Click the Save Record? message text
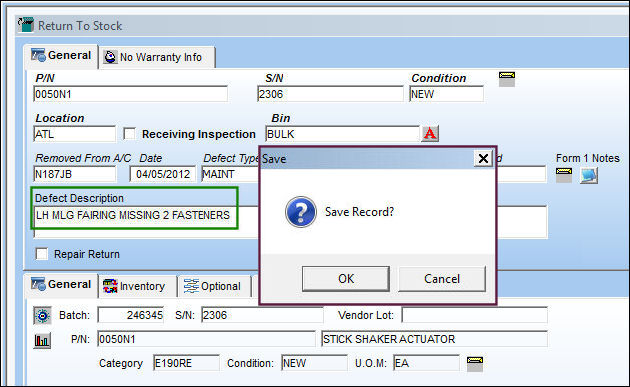The height and width of the screenshot is (387, 630). (360, 212)
